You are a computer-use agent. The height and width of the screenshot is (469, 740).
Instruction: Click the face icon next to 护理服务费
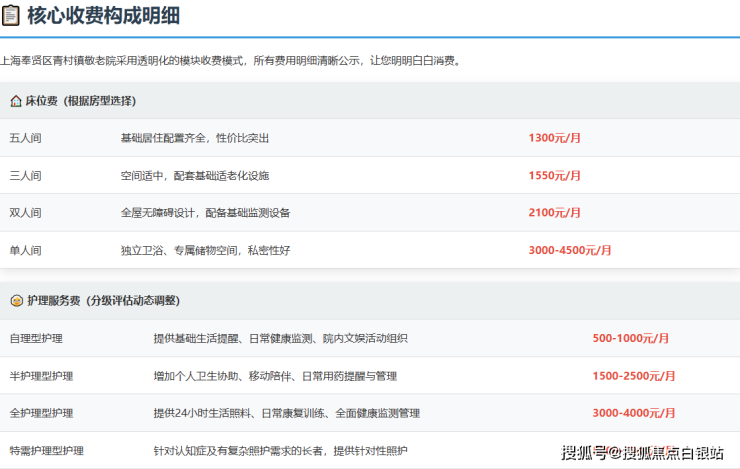pos(15,300)
